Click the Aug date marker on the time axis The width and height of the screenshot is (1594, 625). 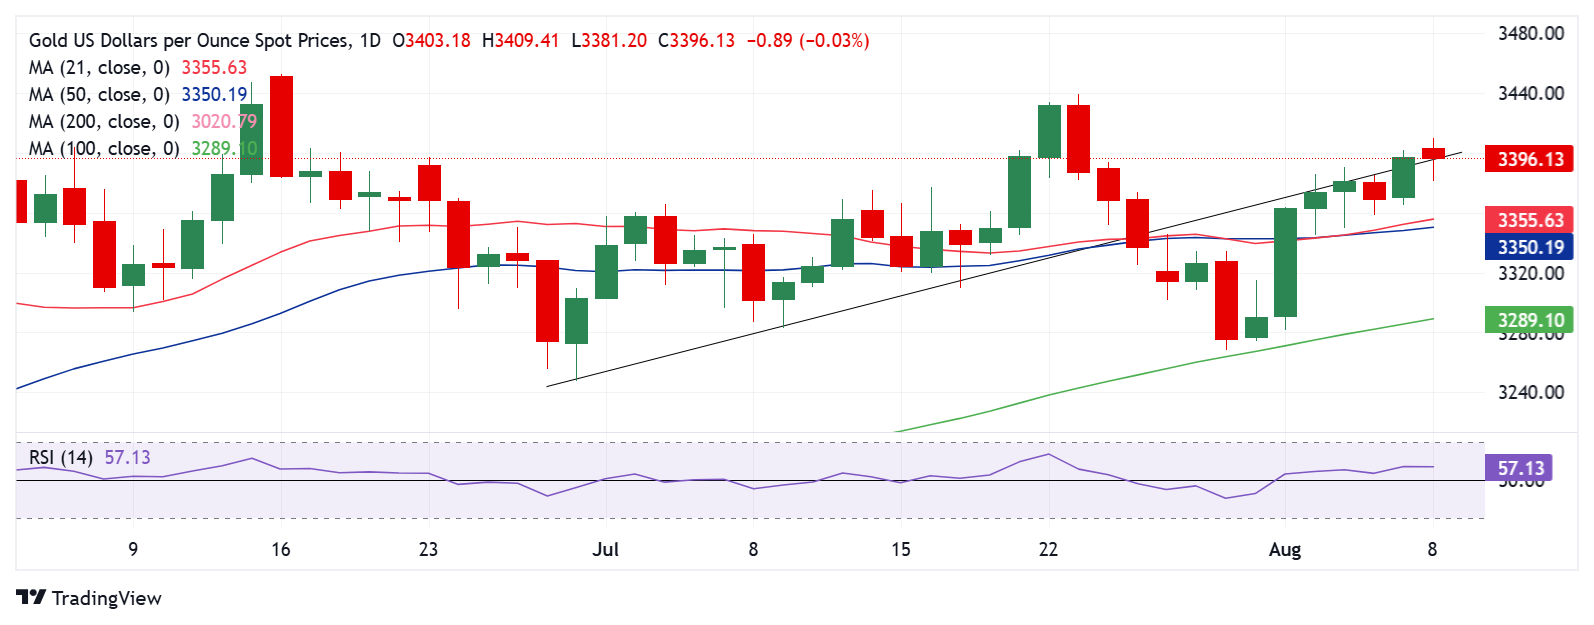(x=1285, y=549)
